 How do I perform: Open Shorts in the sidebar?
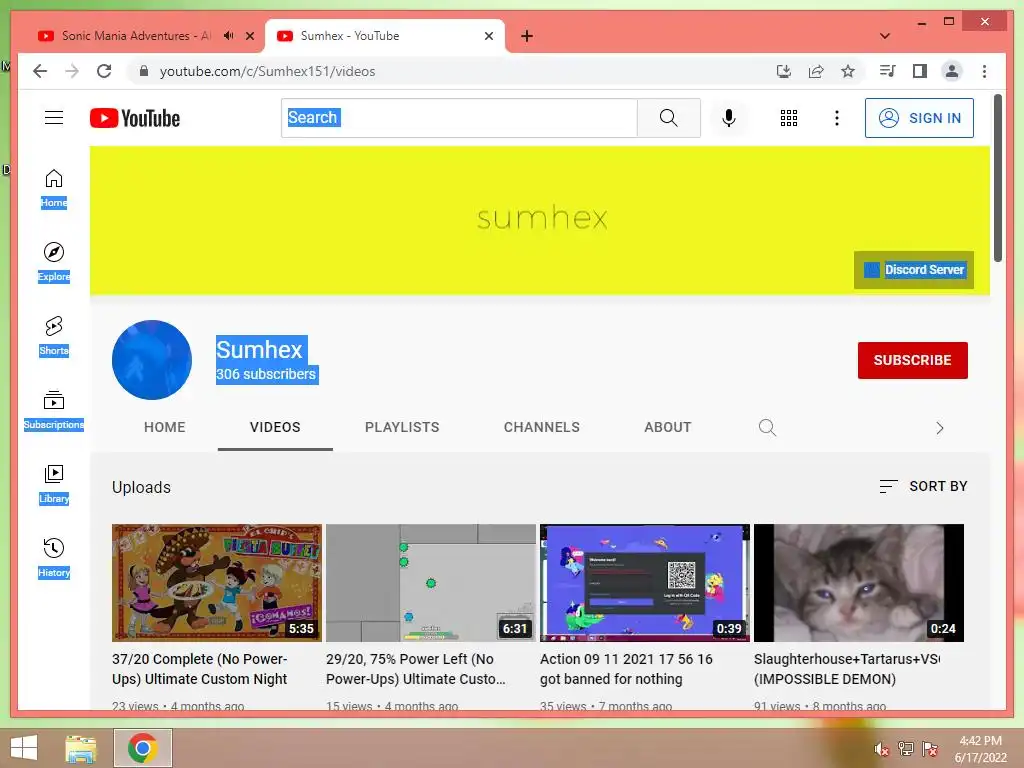(x=54, y=336)
